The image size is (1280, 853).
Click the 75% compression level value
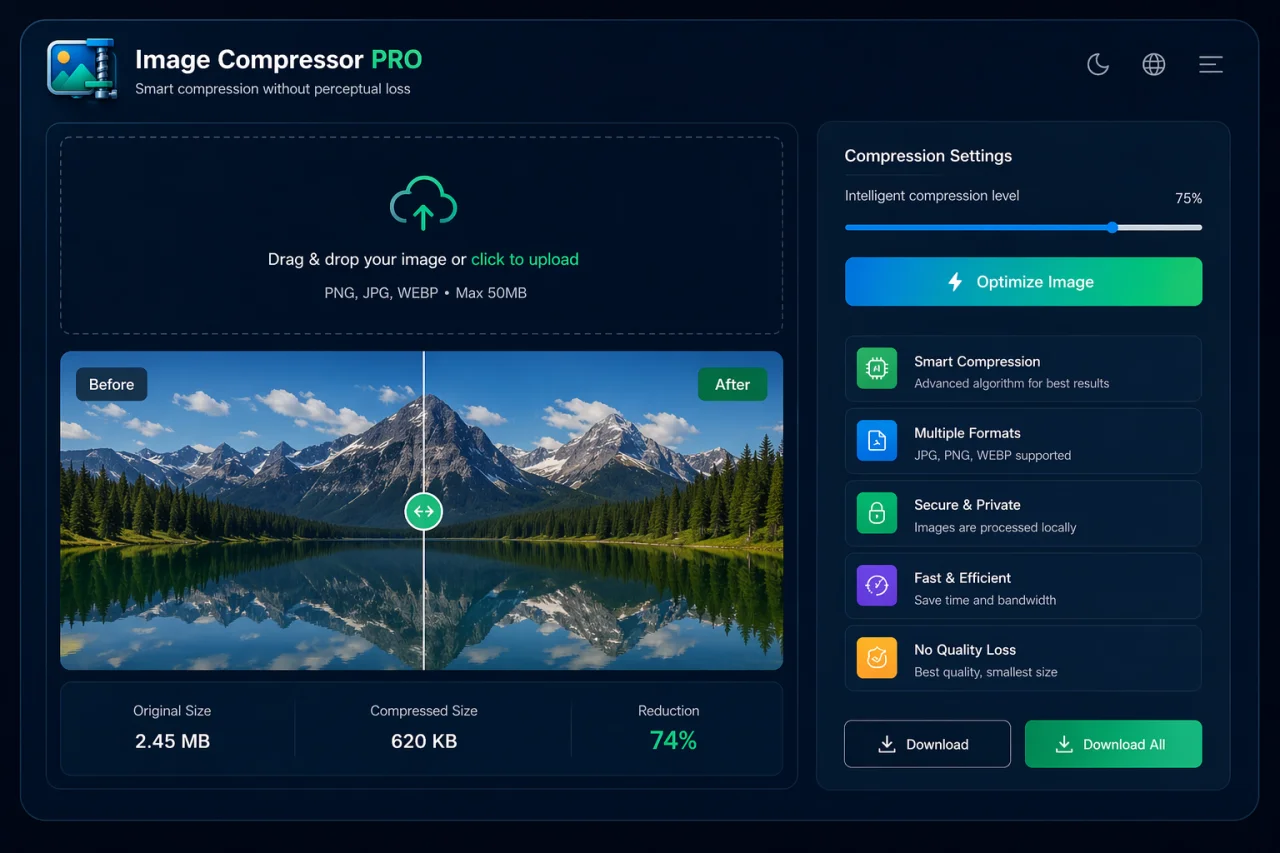click(1188, 198)
